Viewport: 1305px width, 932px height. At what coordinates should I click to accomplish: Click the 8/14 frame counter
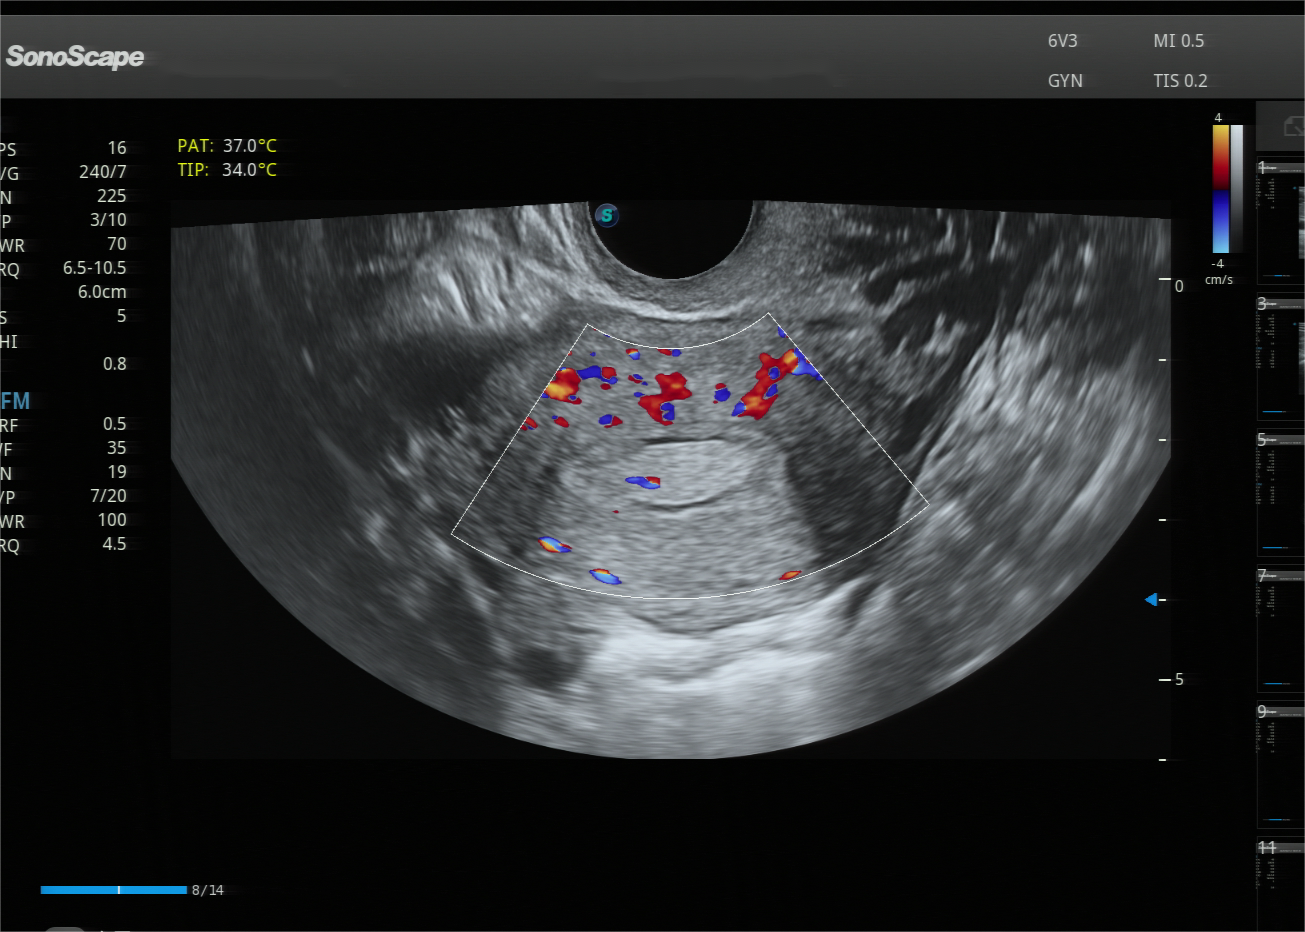click(208, 890)
